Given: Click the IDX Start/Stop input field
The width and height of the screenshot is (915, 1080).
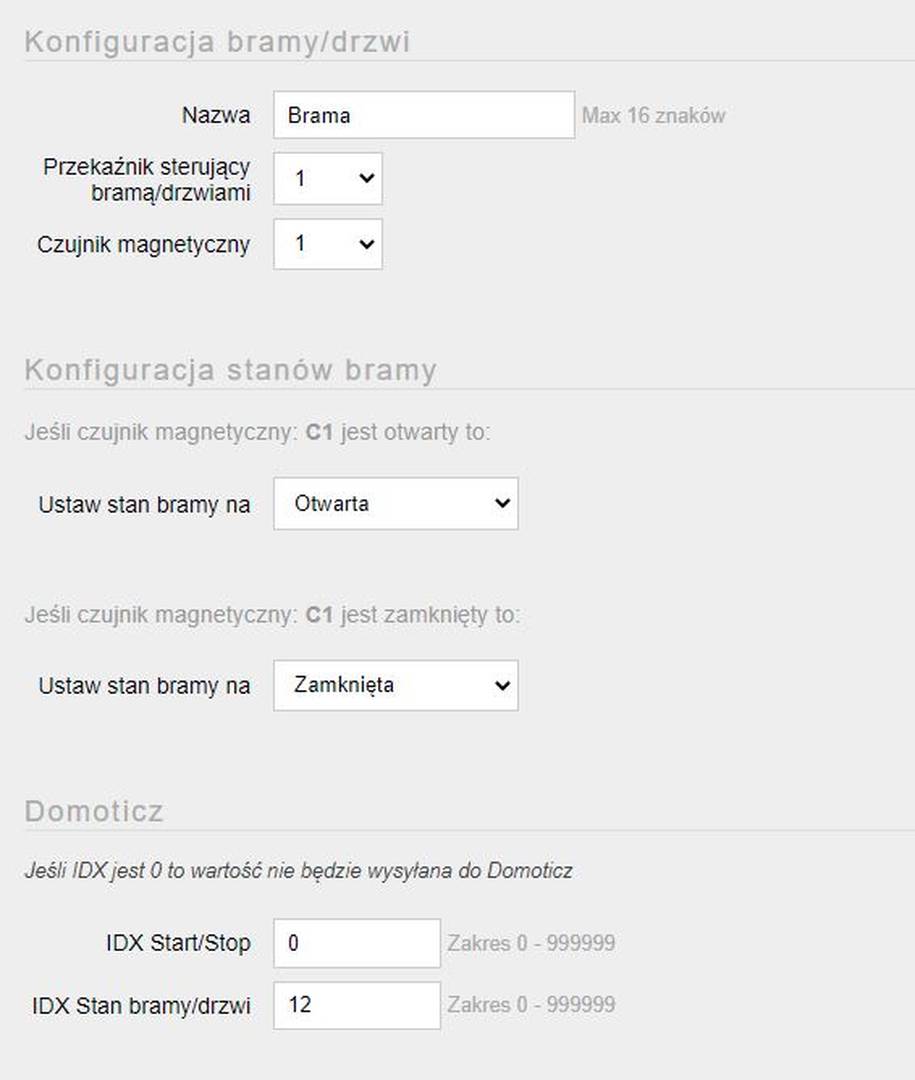Looking at the screenshot, I should click(x=357, y=943).
